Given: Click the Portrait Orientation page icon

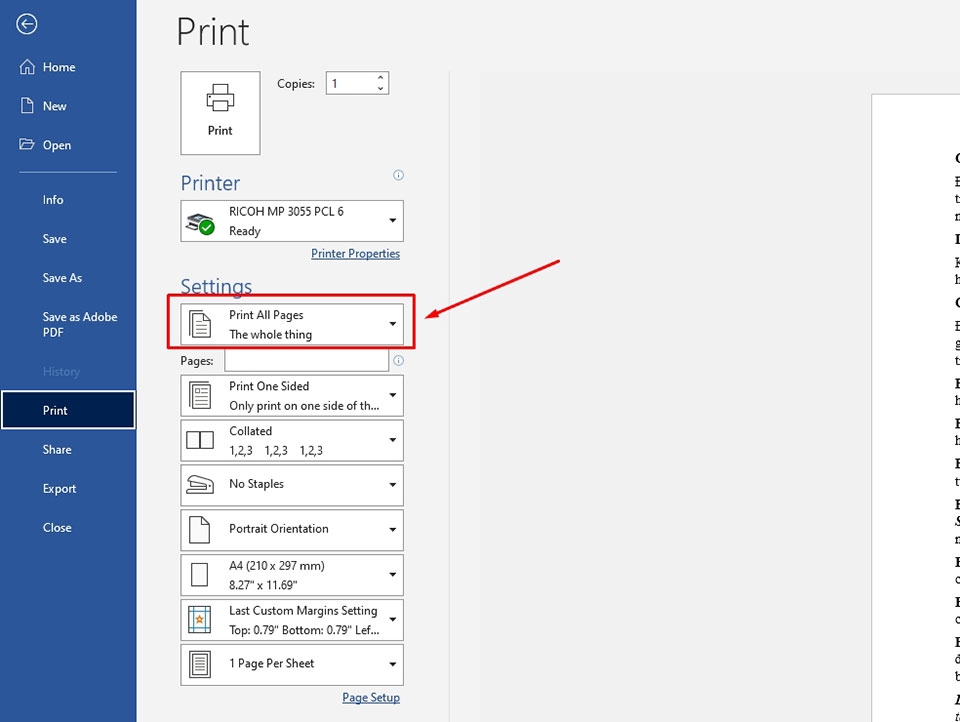Looking at the screenshot, I should tap(200, 529).
